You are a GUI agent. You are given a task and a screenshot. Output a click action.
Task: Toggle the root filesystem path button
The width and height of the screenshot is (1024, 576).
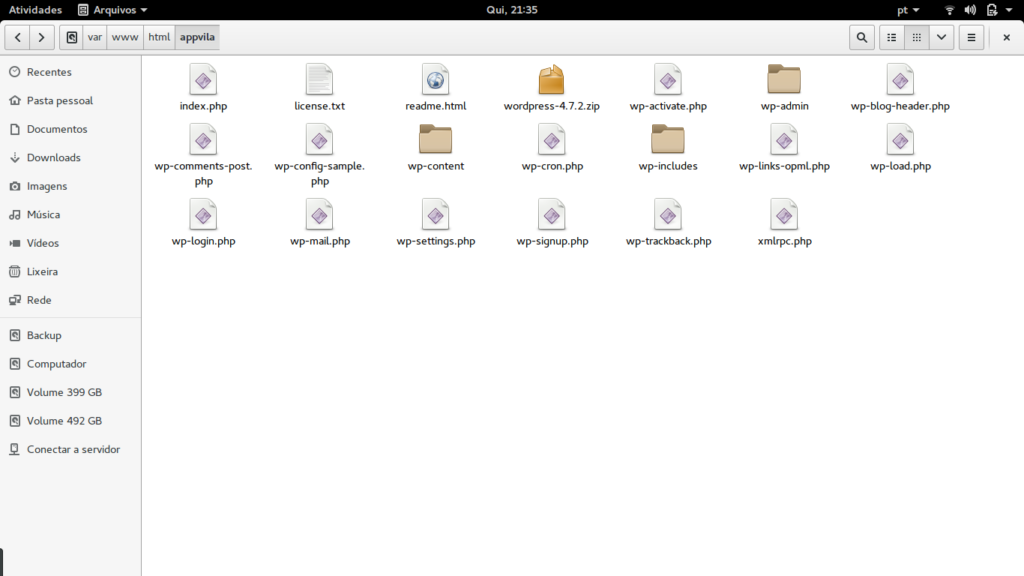point(71,37)
